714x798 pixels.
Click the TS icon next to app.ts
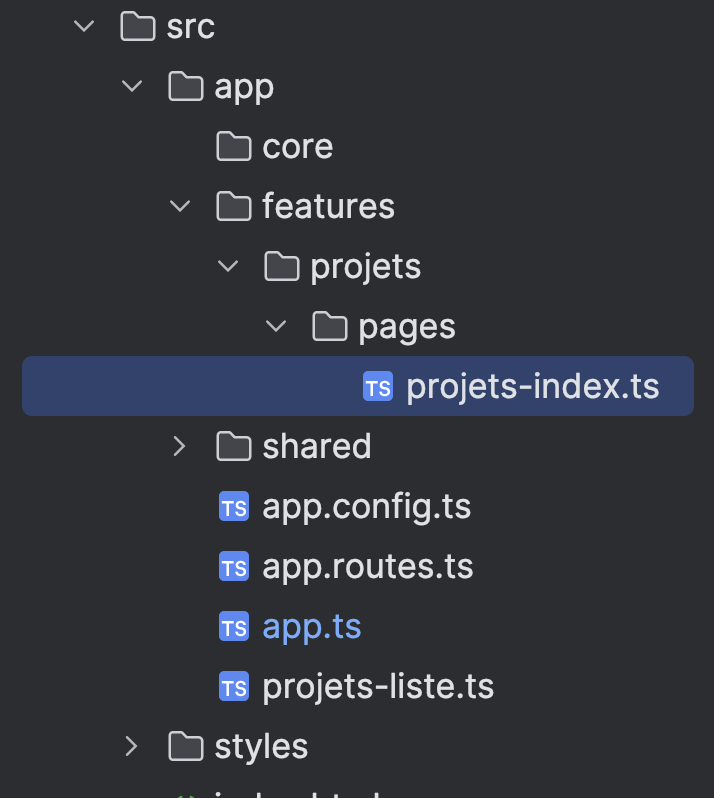click(233, 627)
